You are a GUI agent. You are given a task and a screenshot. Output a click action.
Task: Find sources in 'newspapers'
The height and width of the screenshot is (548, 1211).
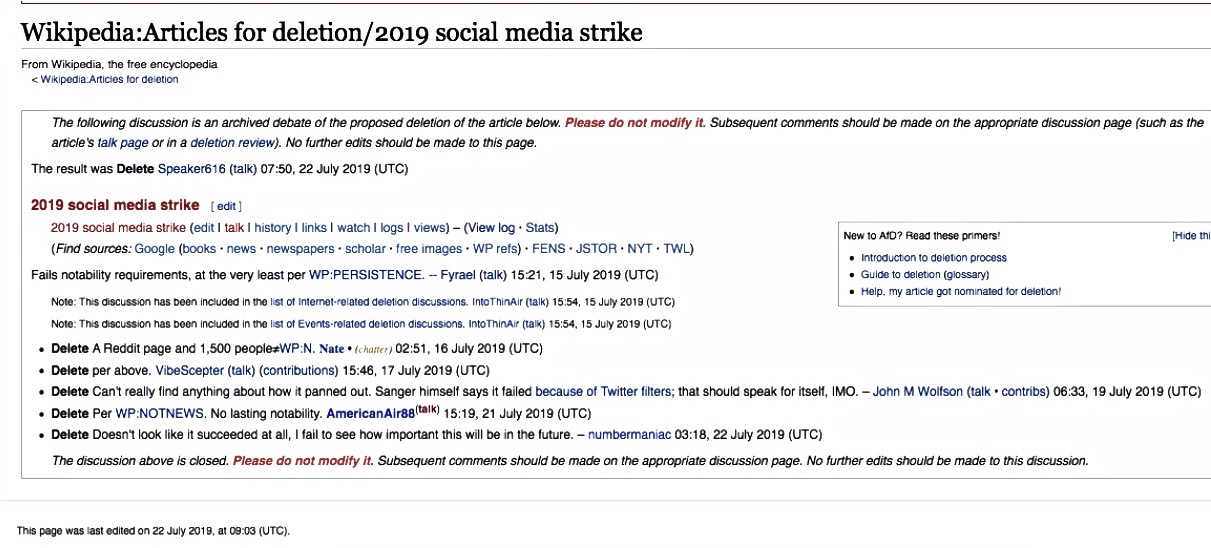click(x=301, y=249)
